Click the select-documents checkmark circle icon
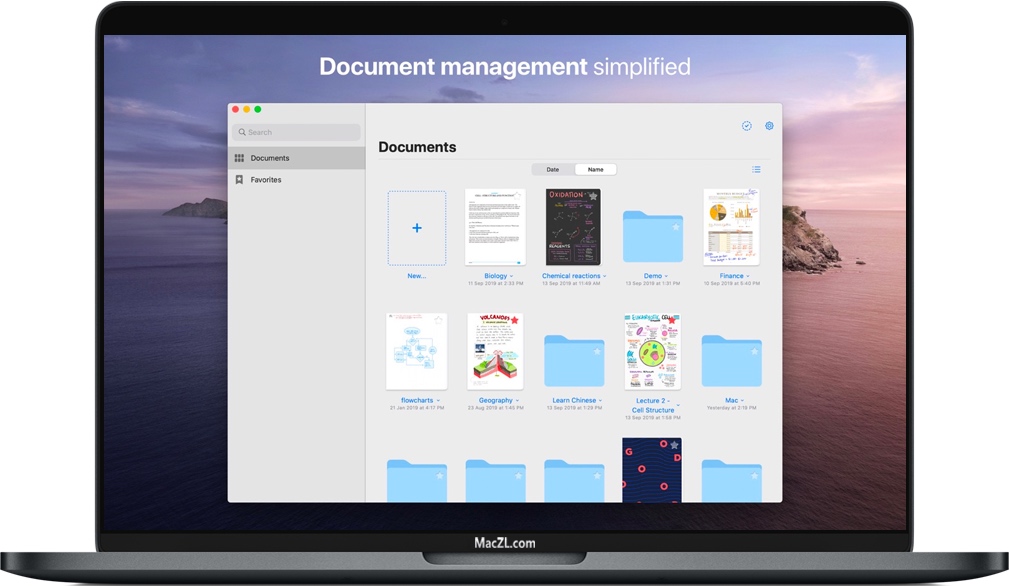1009x586 pixels. 746,126
